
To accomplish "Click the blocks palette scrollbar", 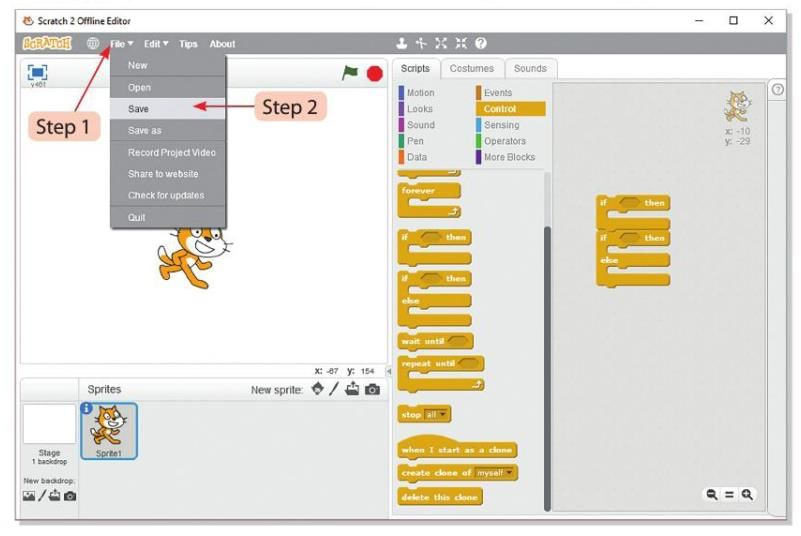I will [x=547, y=368].
